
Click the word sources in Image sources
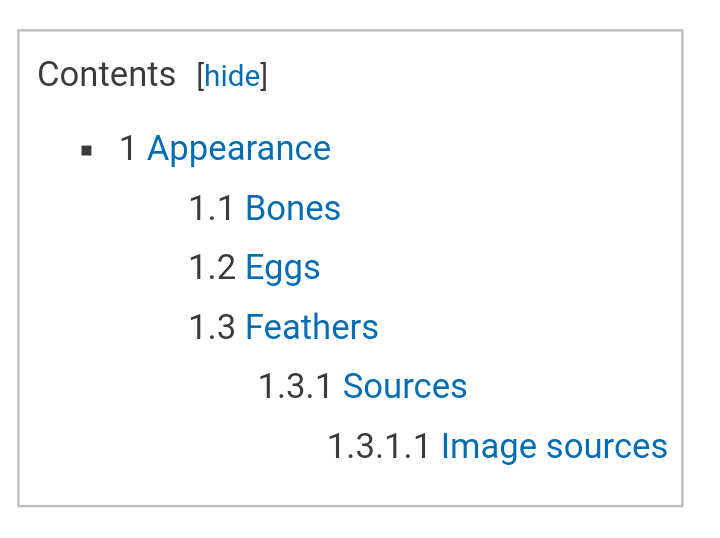point(607,448)
